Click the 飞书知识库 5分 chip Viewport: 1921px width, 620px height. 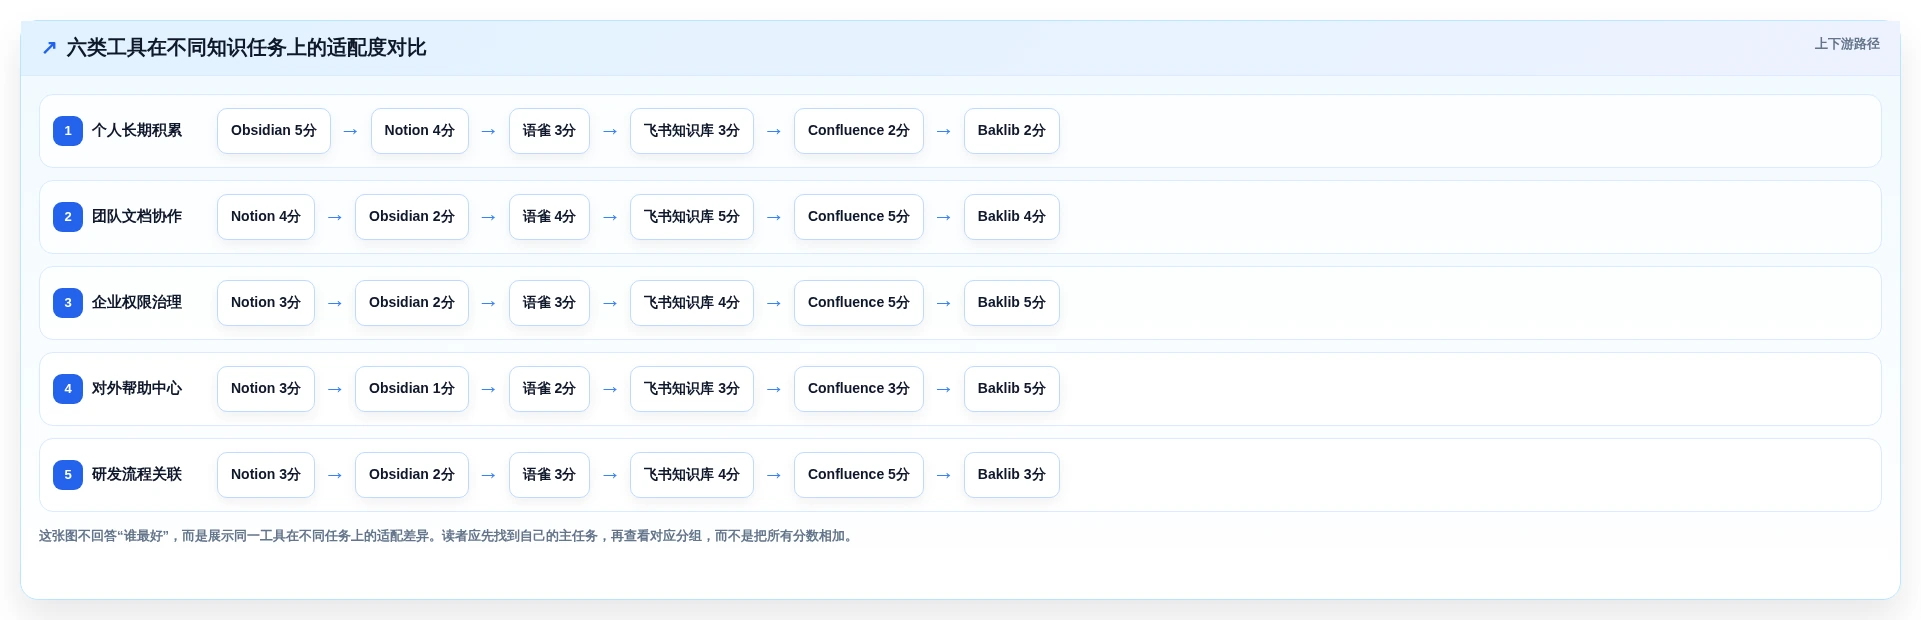tap(692, 217)
